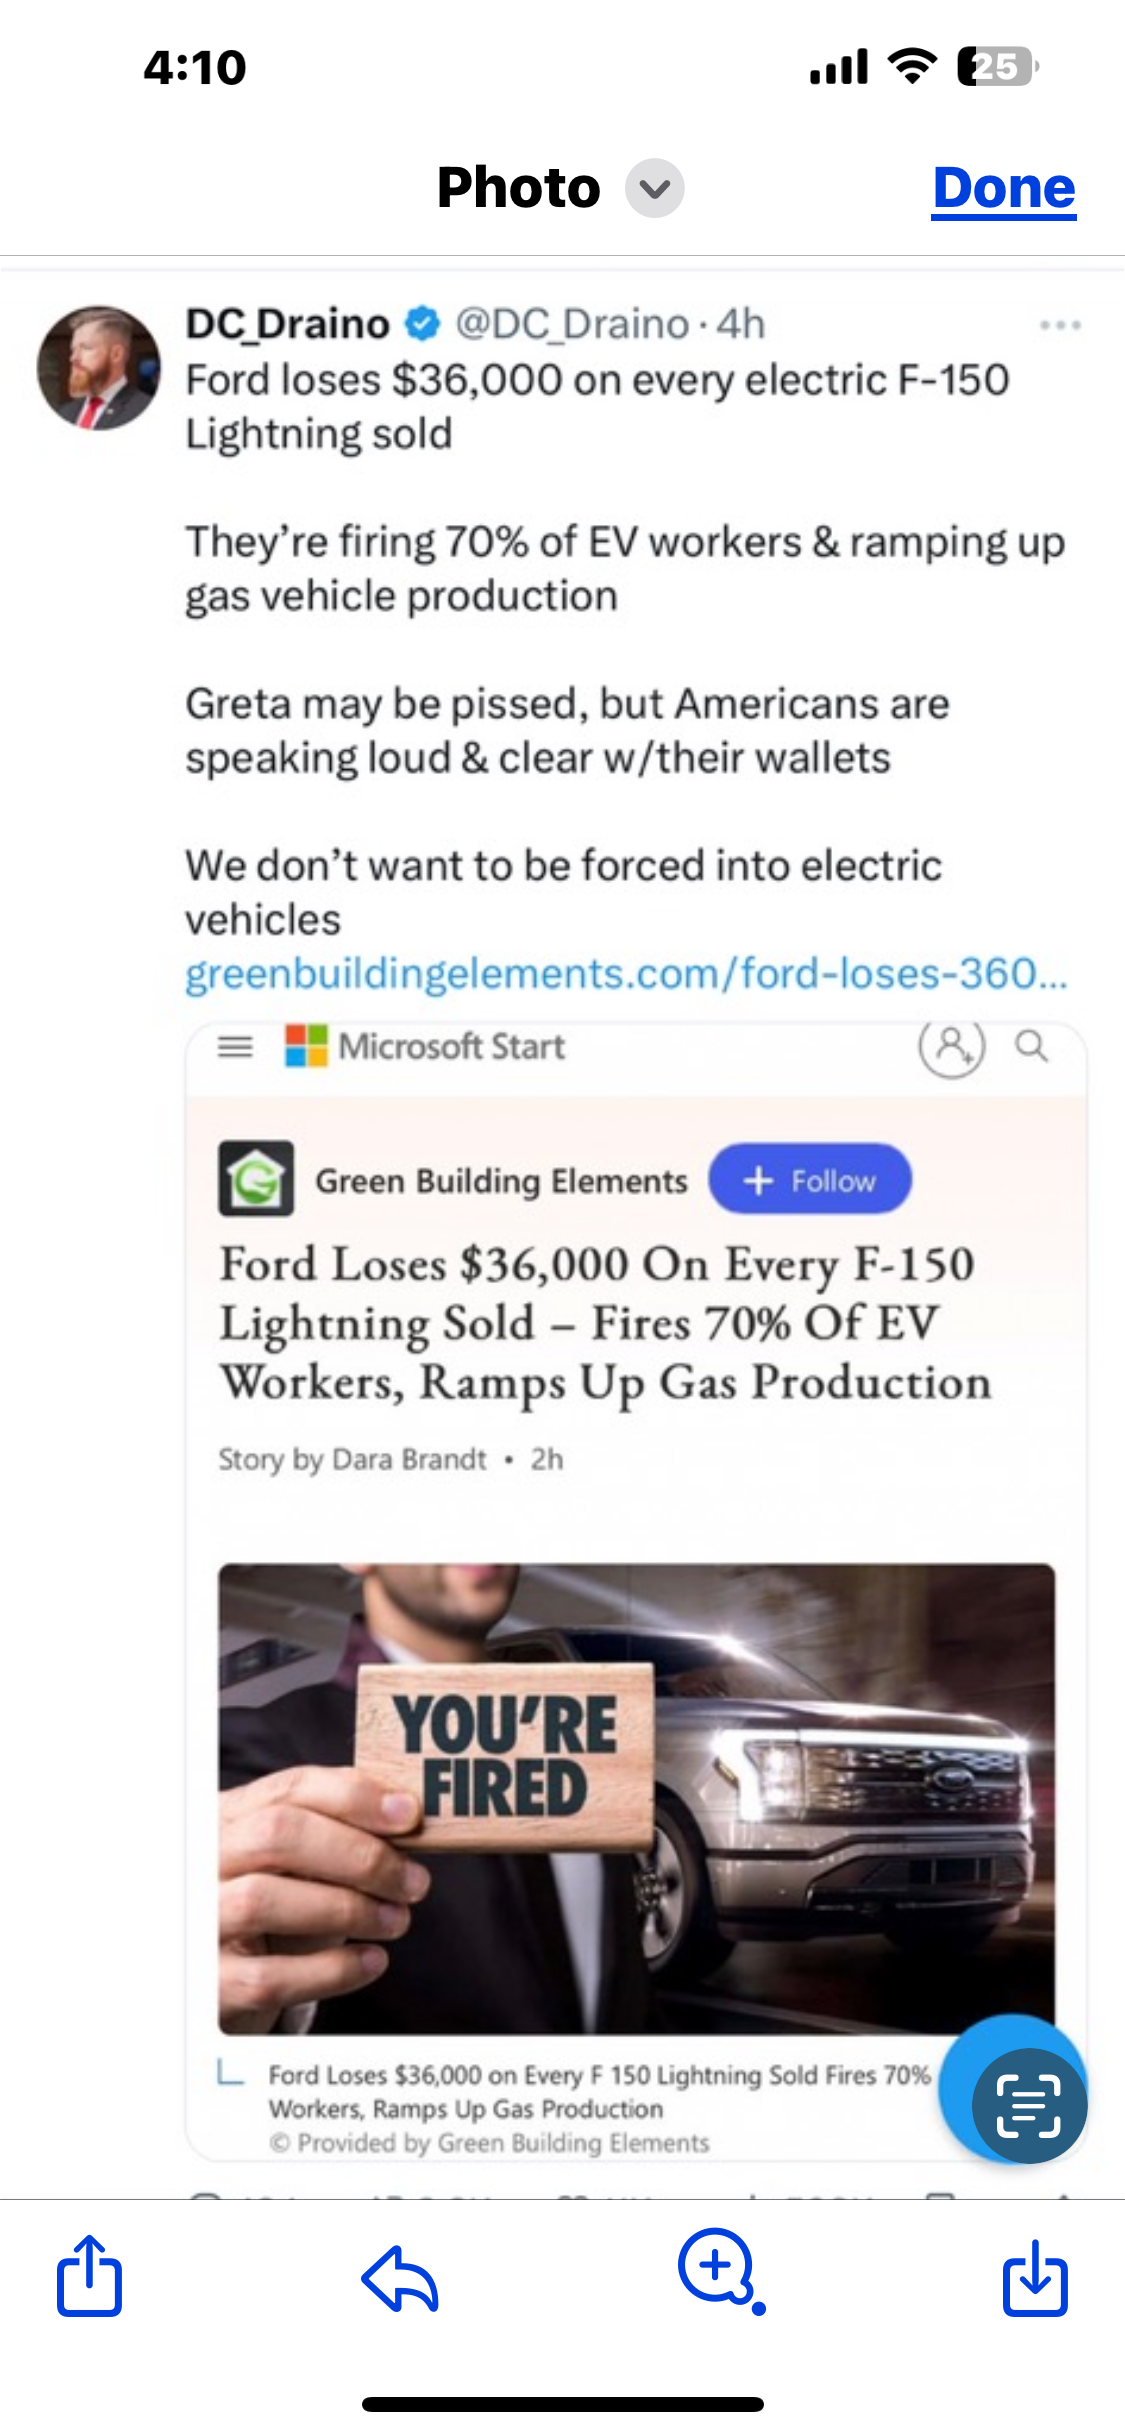Tap the Microsoft Start search magnifier icon
This screenshot has height=2436, width=1125.
click(x=1032, y=1047)
